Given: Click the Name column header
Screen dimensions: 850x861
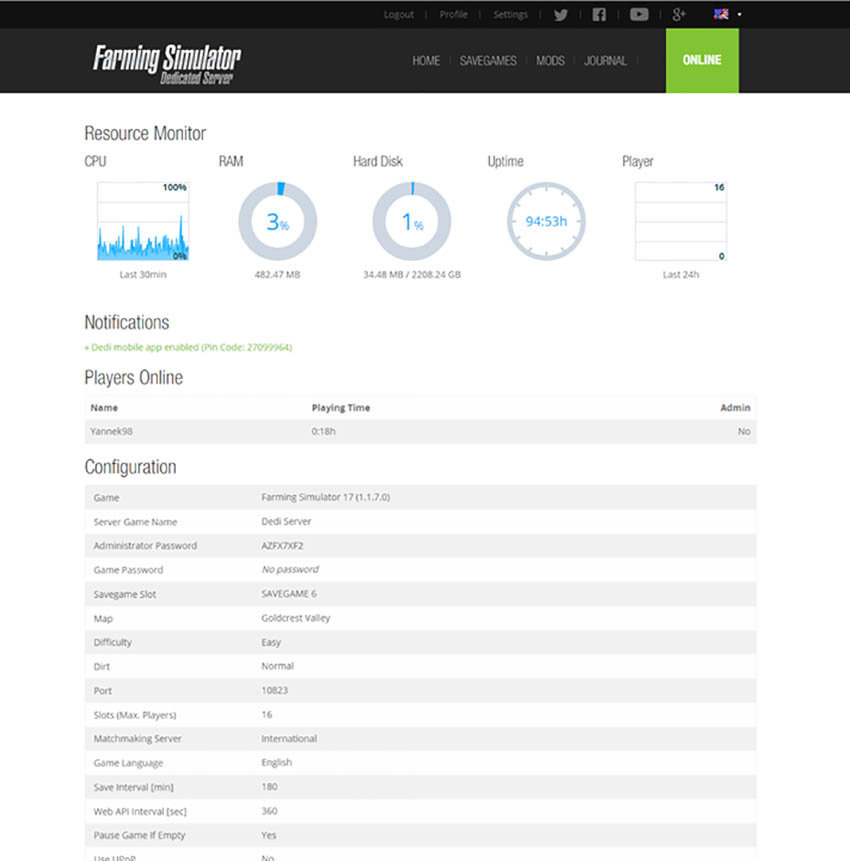Looking at the screenshot, I should click(104, 407).
